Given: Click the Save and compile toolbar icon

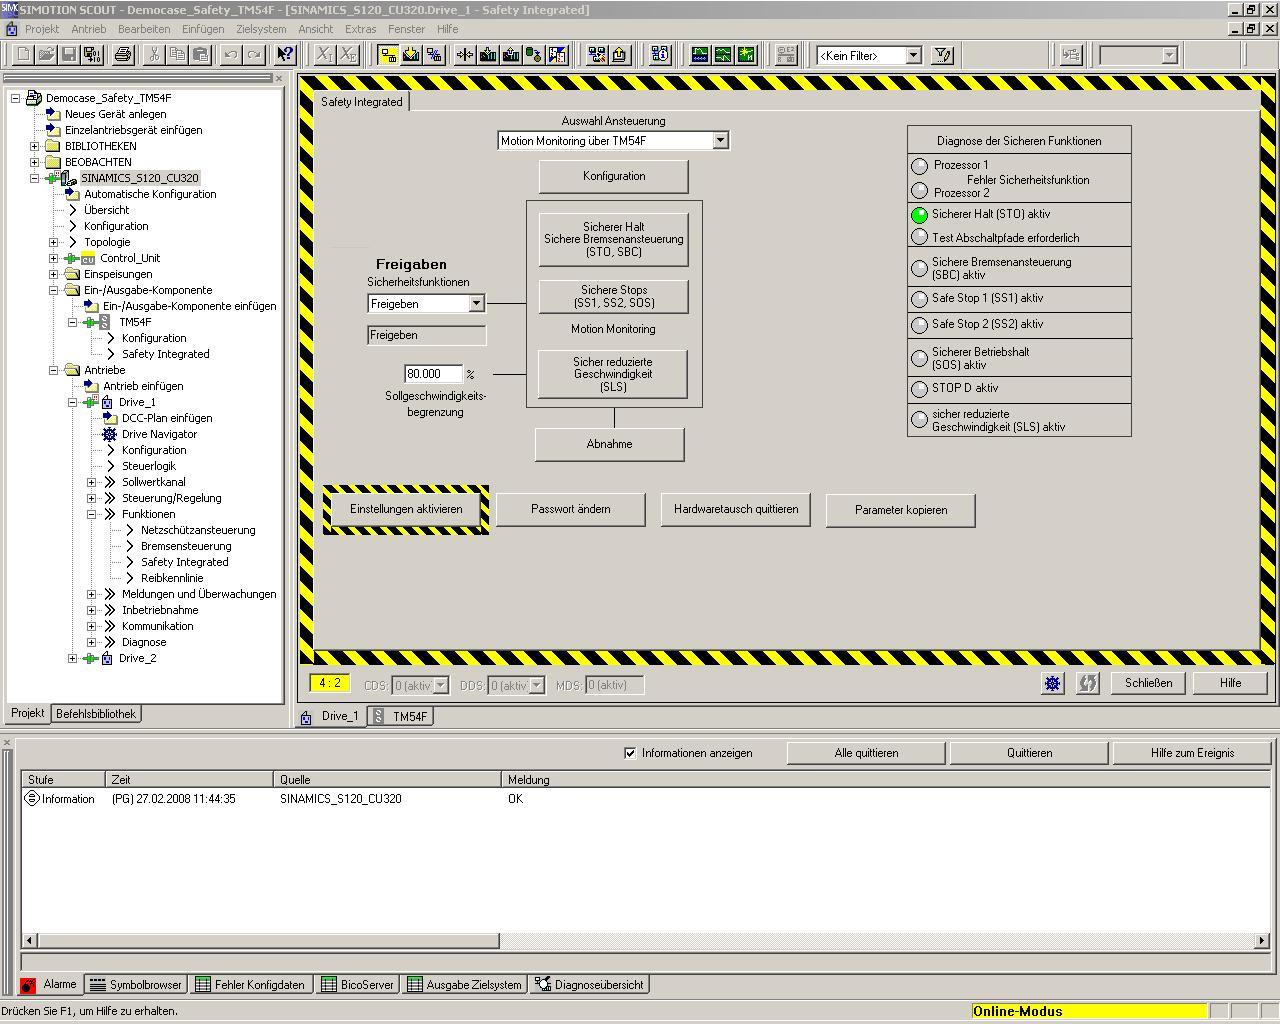Looking at the screenshot, I should point(91,55).
